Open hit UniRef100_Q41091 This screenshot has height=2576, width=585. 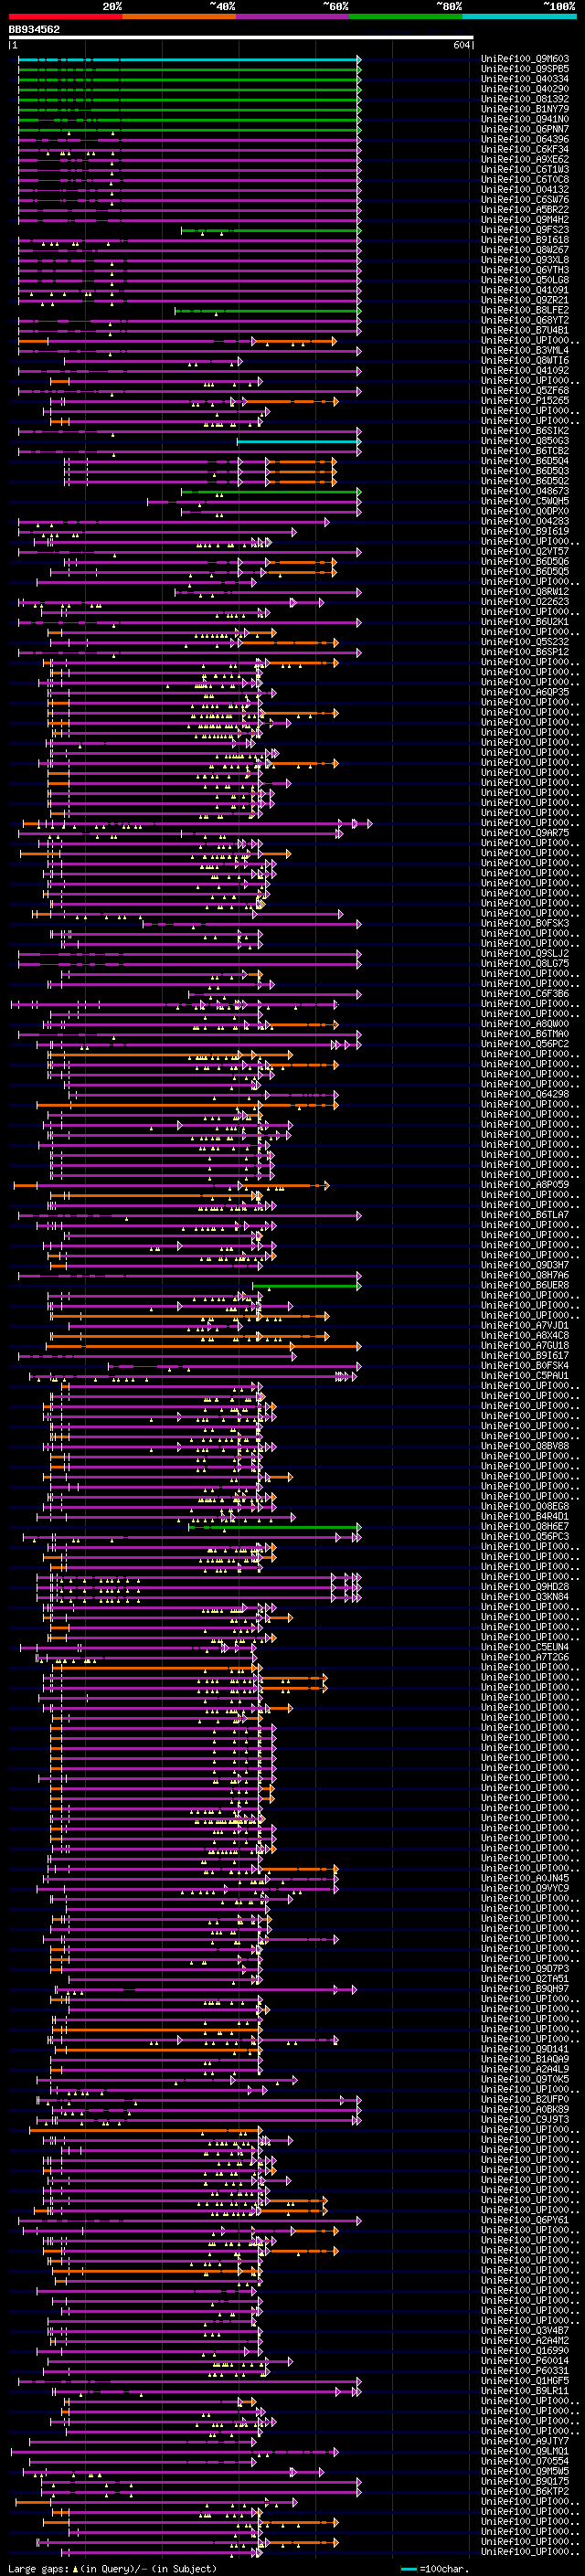pos(525,290)
